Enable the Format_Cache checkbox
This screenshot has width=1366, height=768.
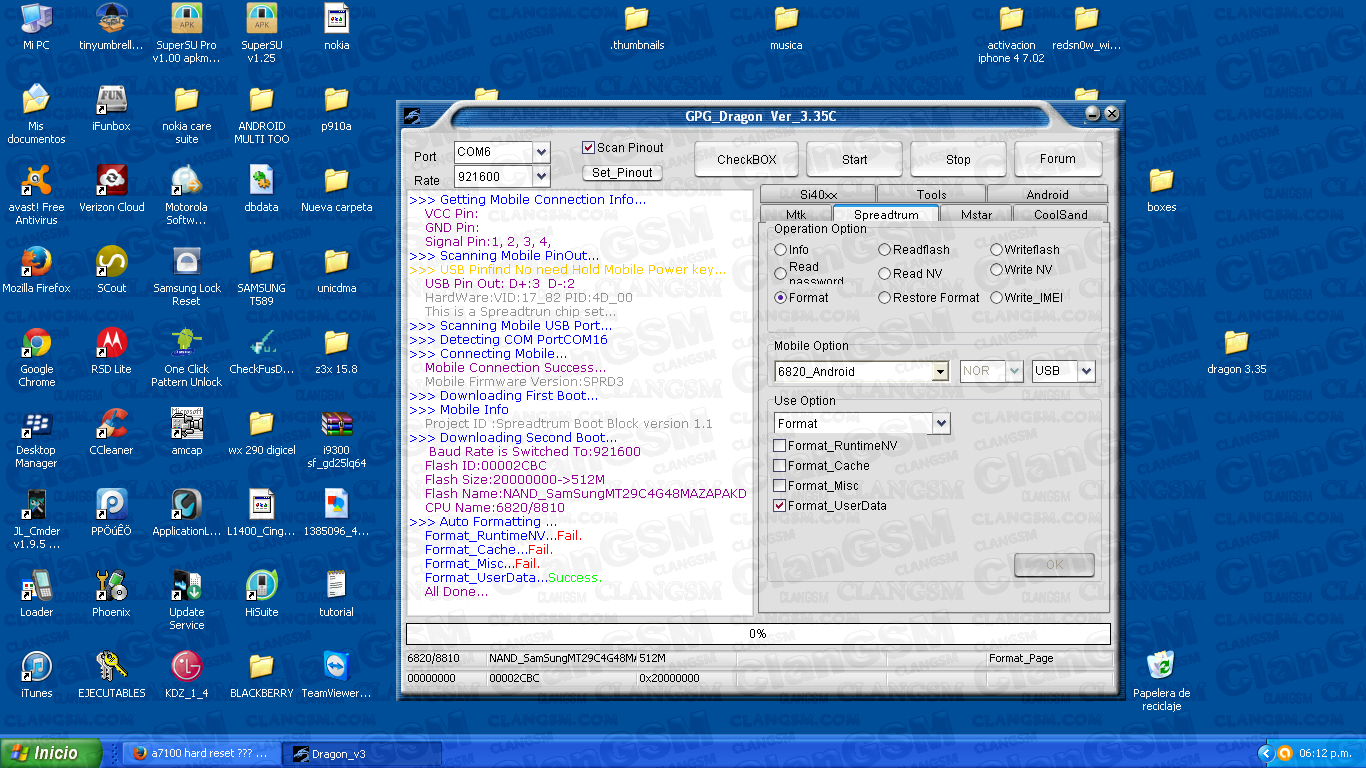click(780, 466)
